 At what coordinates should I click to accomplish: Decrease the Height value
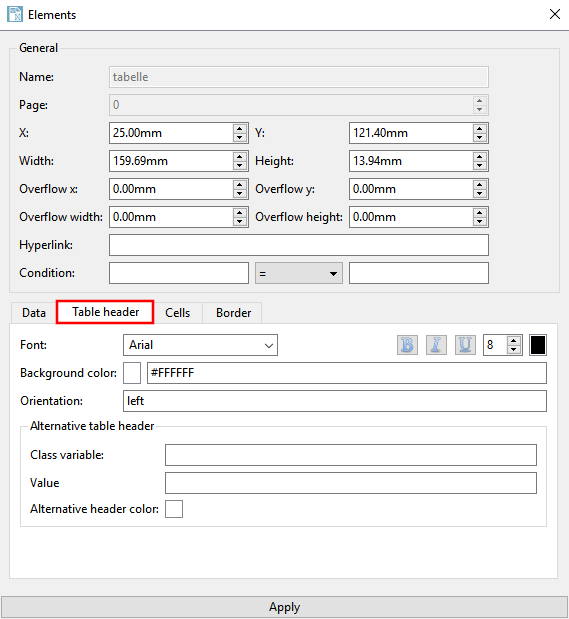coord(479,165)
